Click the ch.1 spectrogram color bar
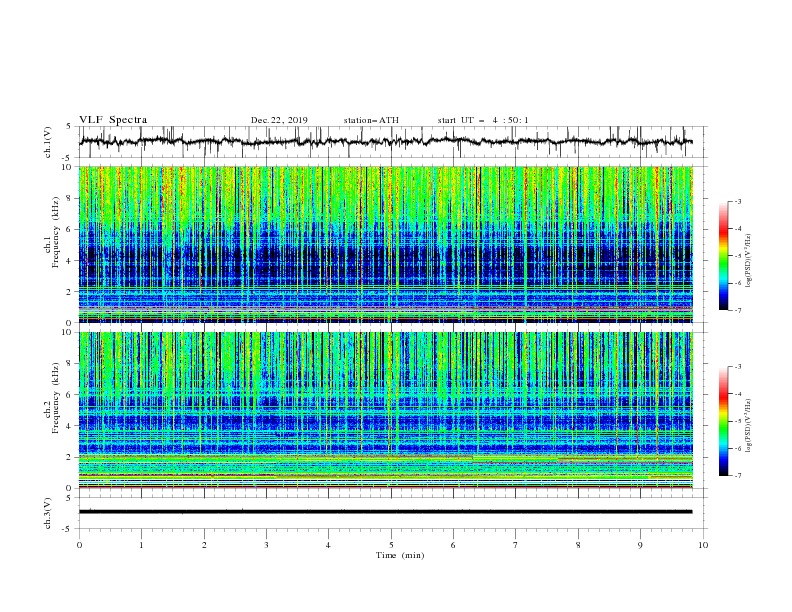 point(723,256)
